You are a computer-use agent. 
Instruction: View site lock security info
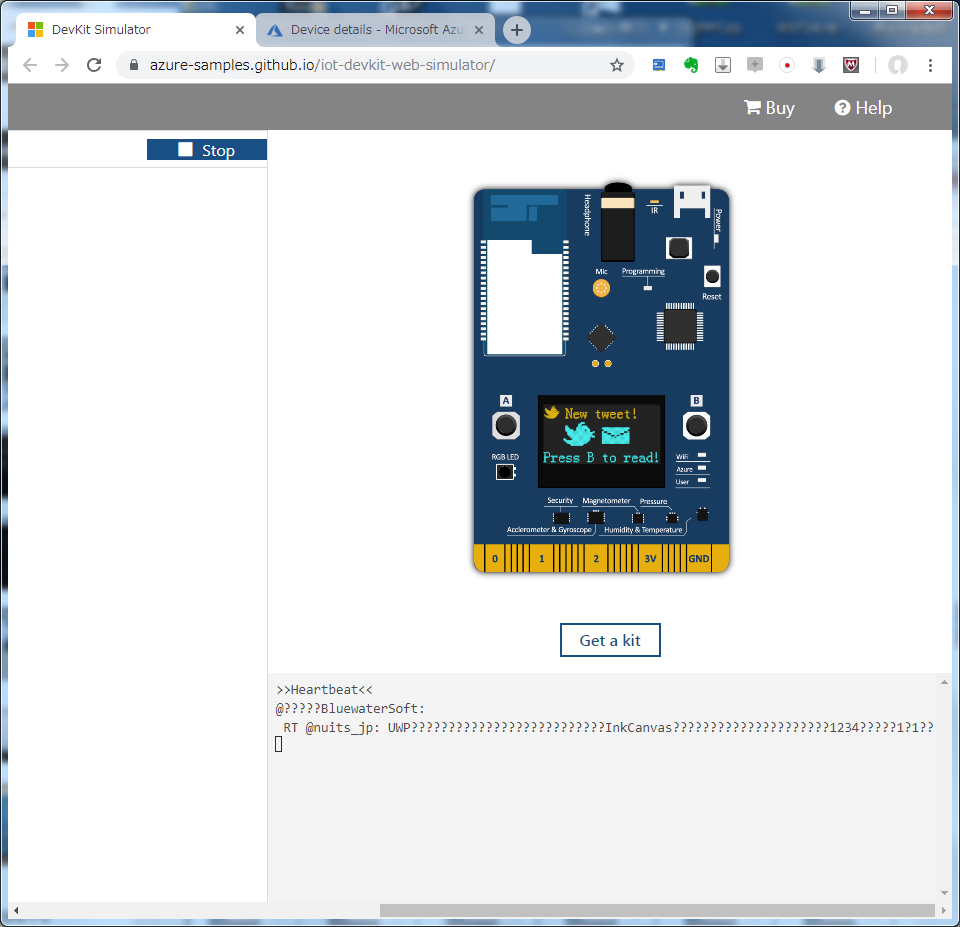pyautogui.click(x=134, y=65)
